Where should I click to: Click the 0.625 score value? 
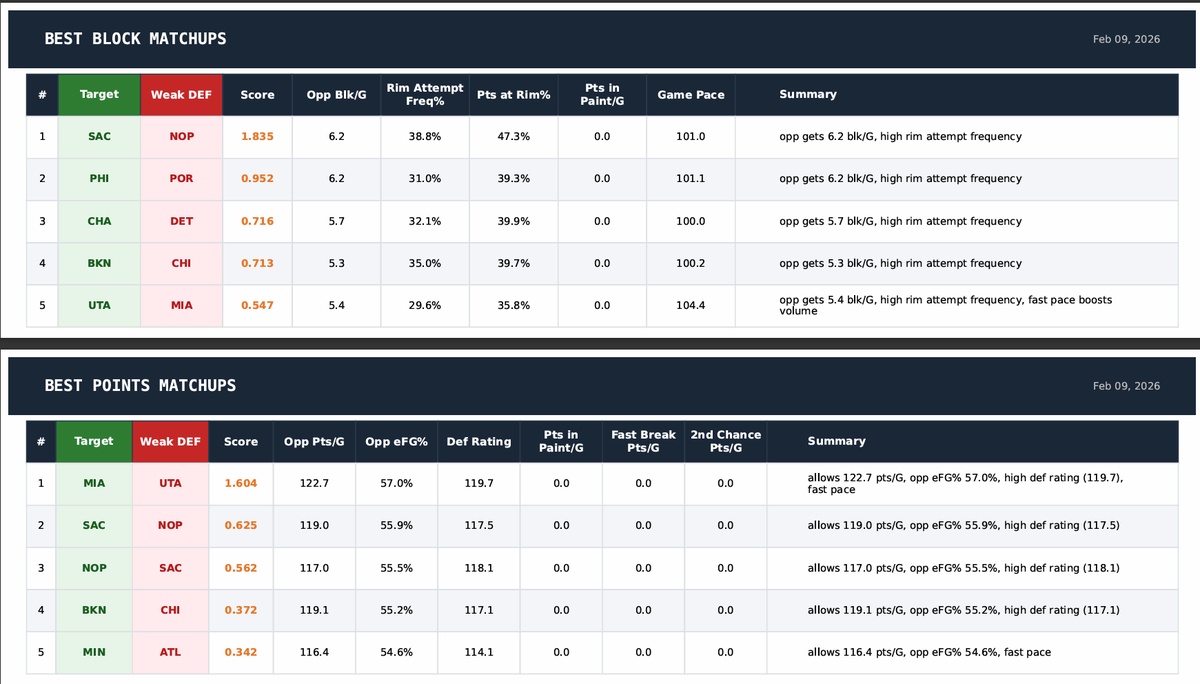pos(241,525)
